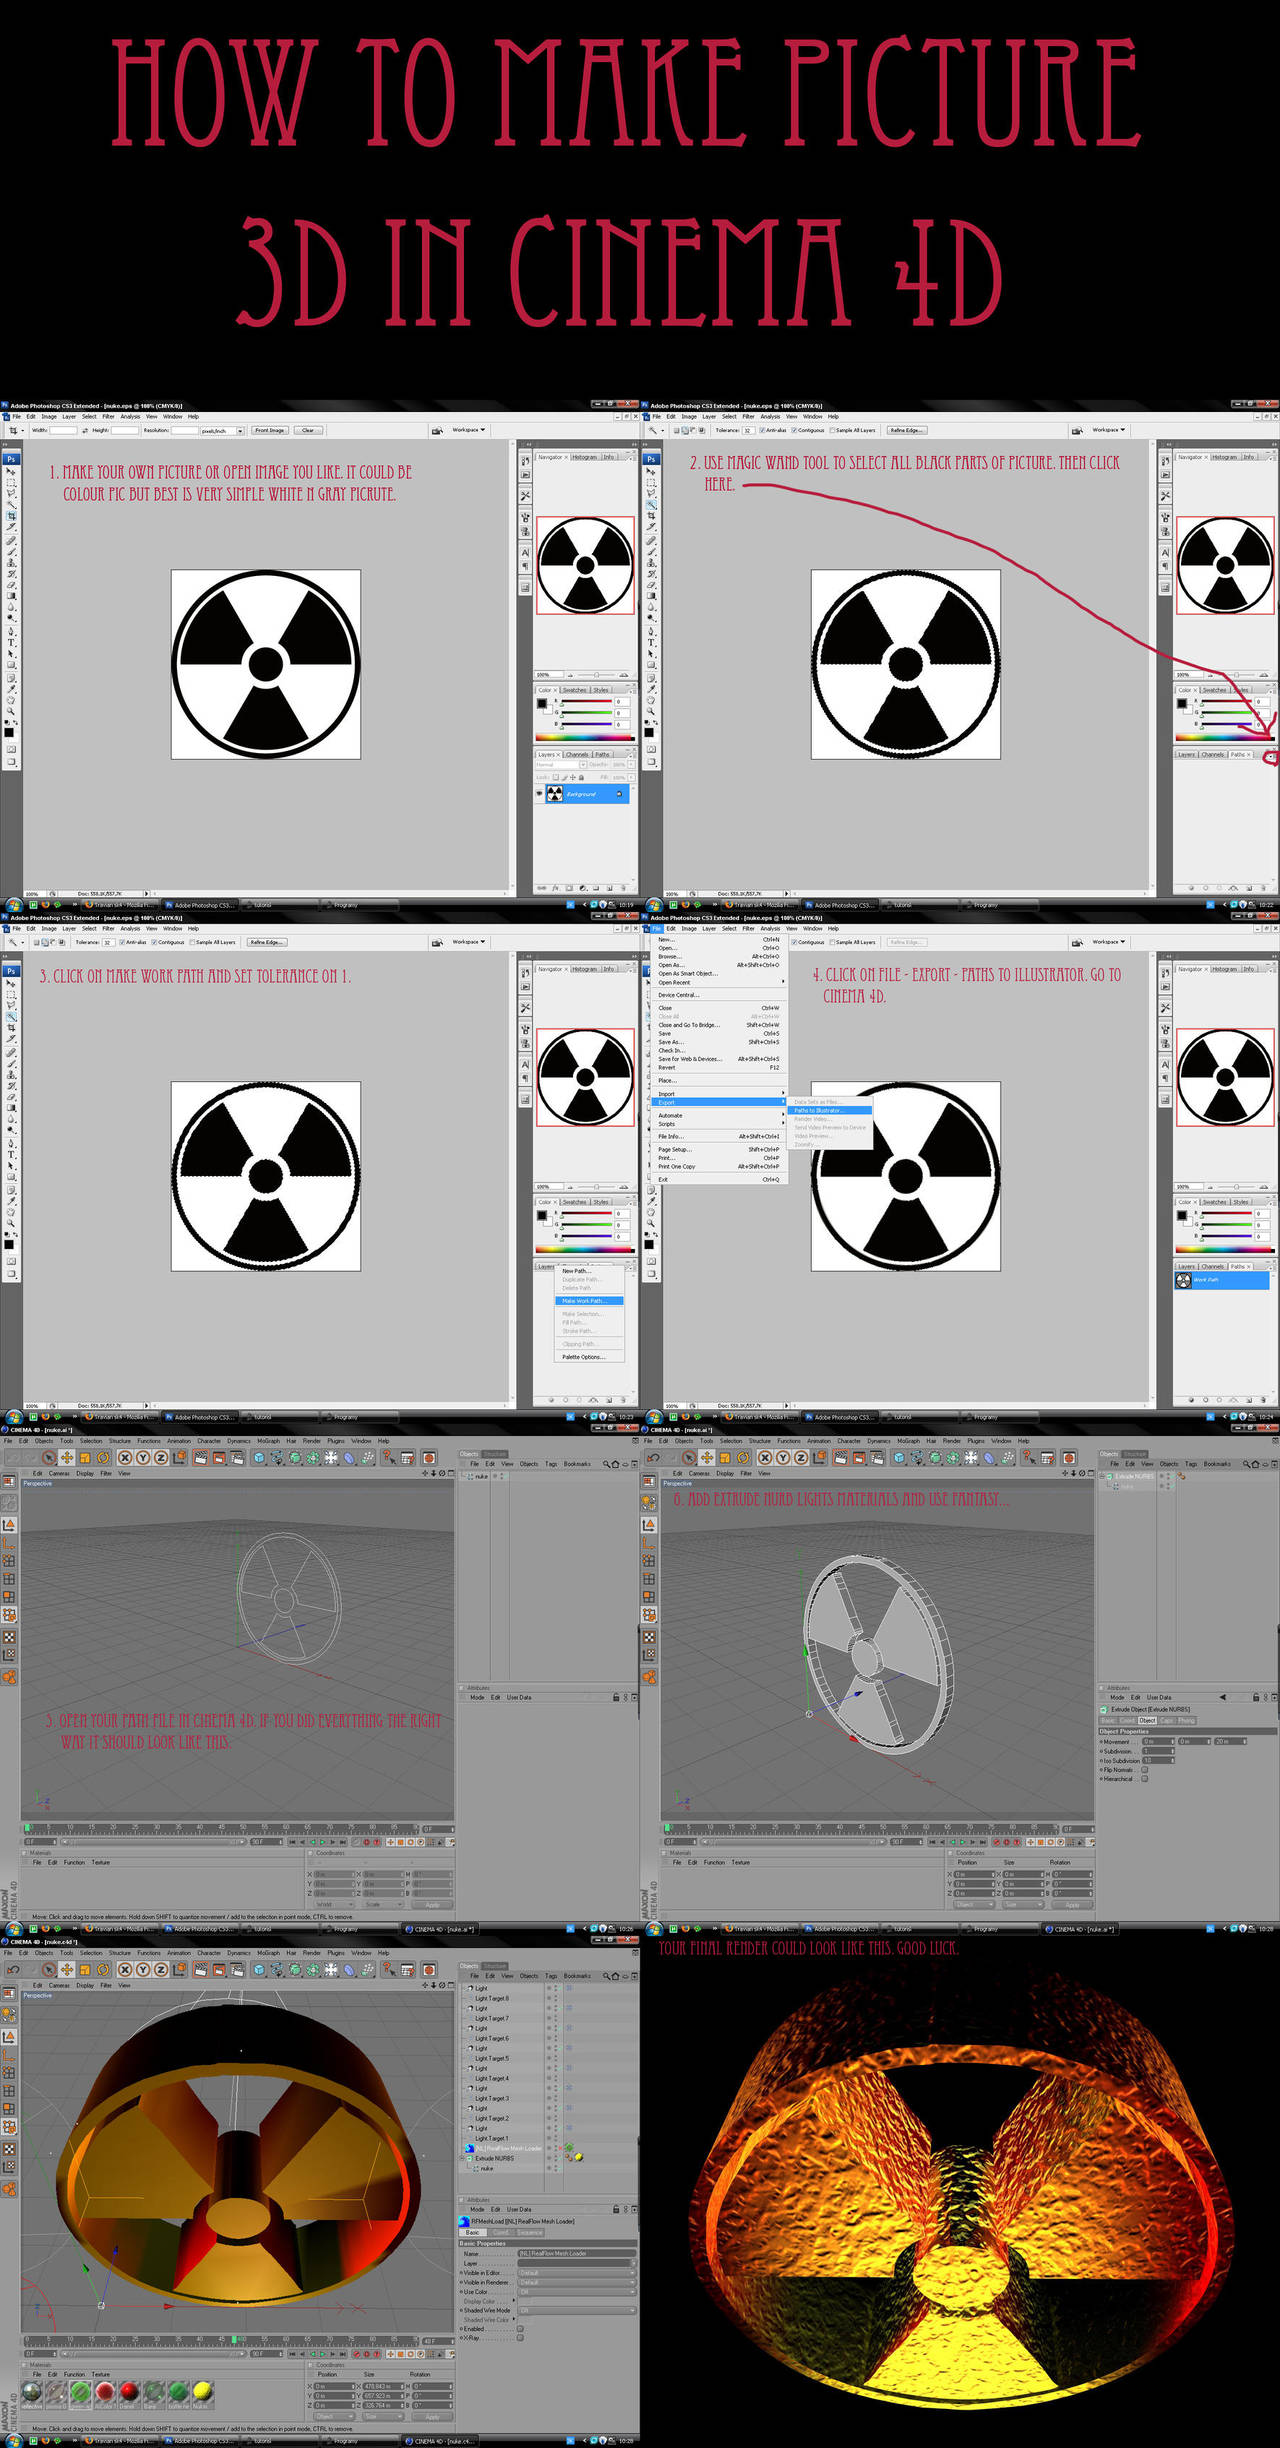Open Visible in Editor dropdown in step 7
Screen dimensions: 1280x2448
coord(576,2272)
